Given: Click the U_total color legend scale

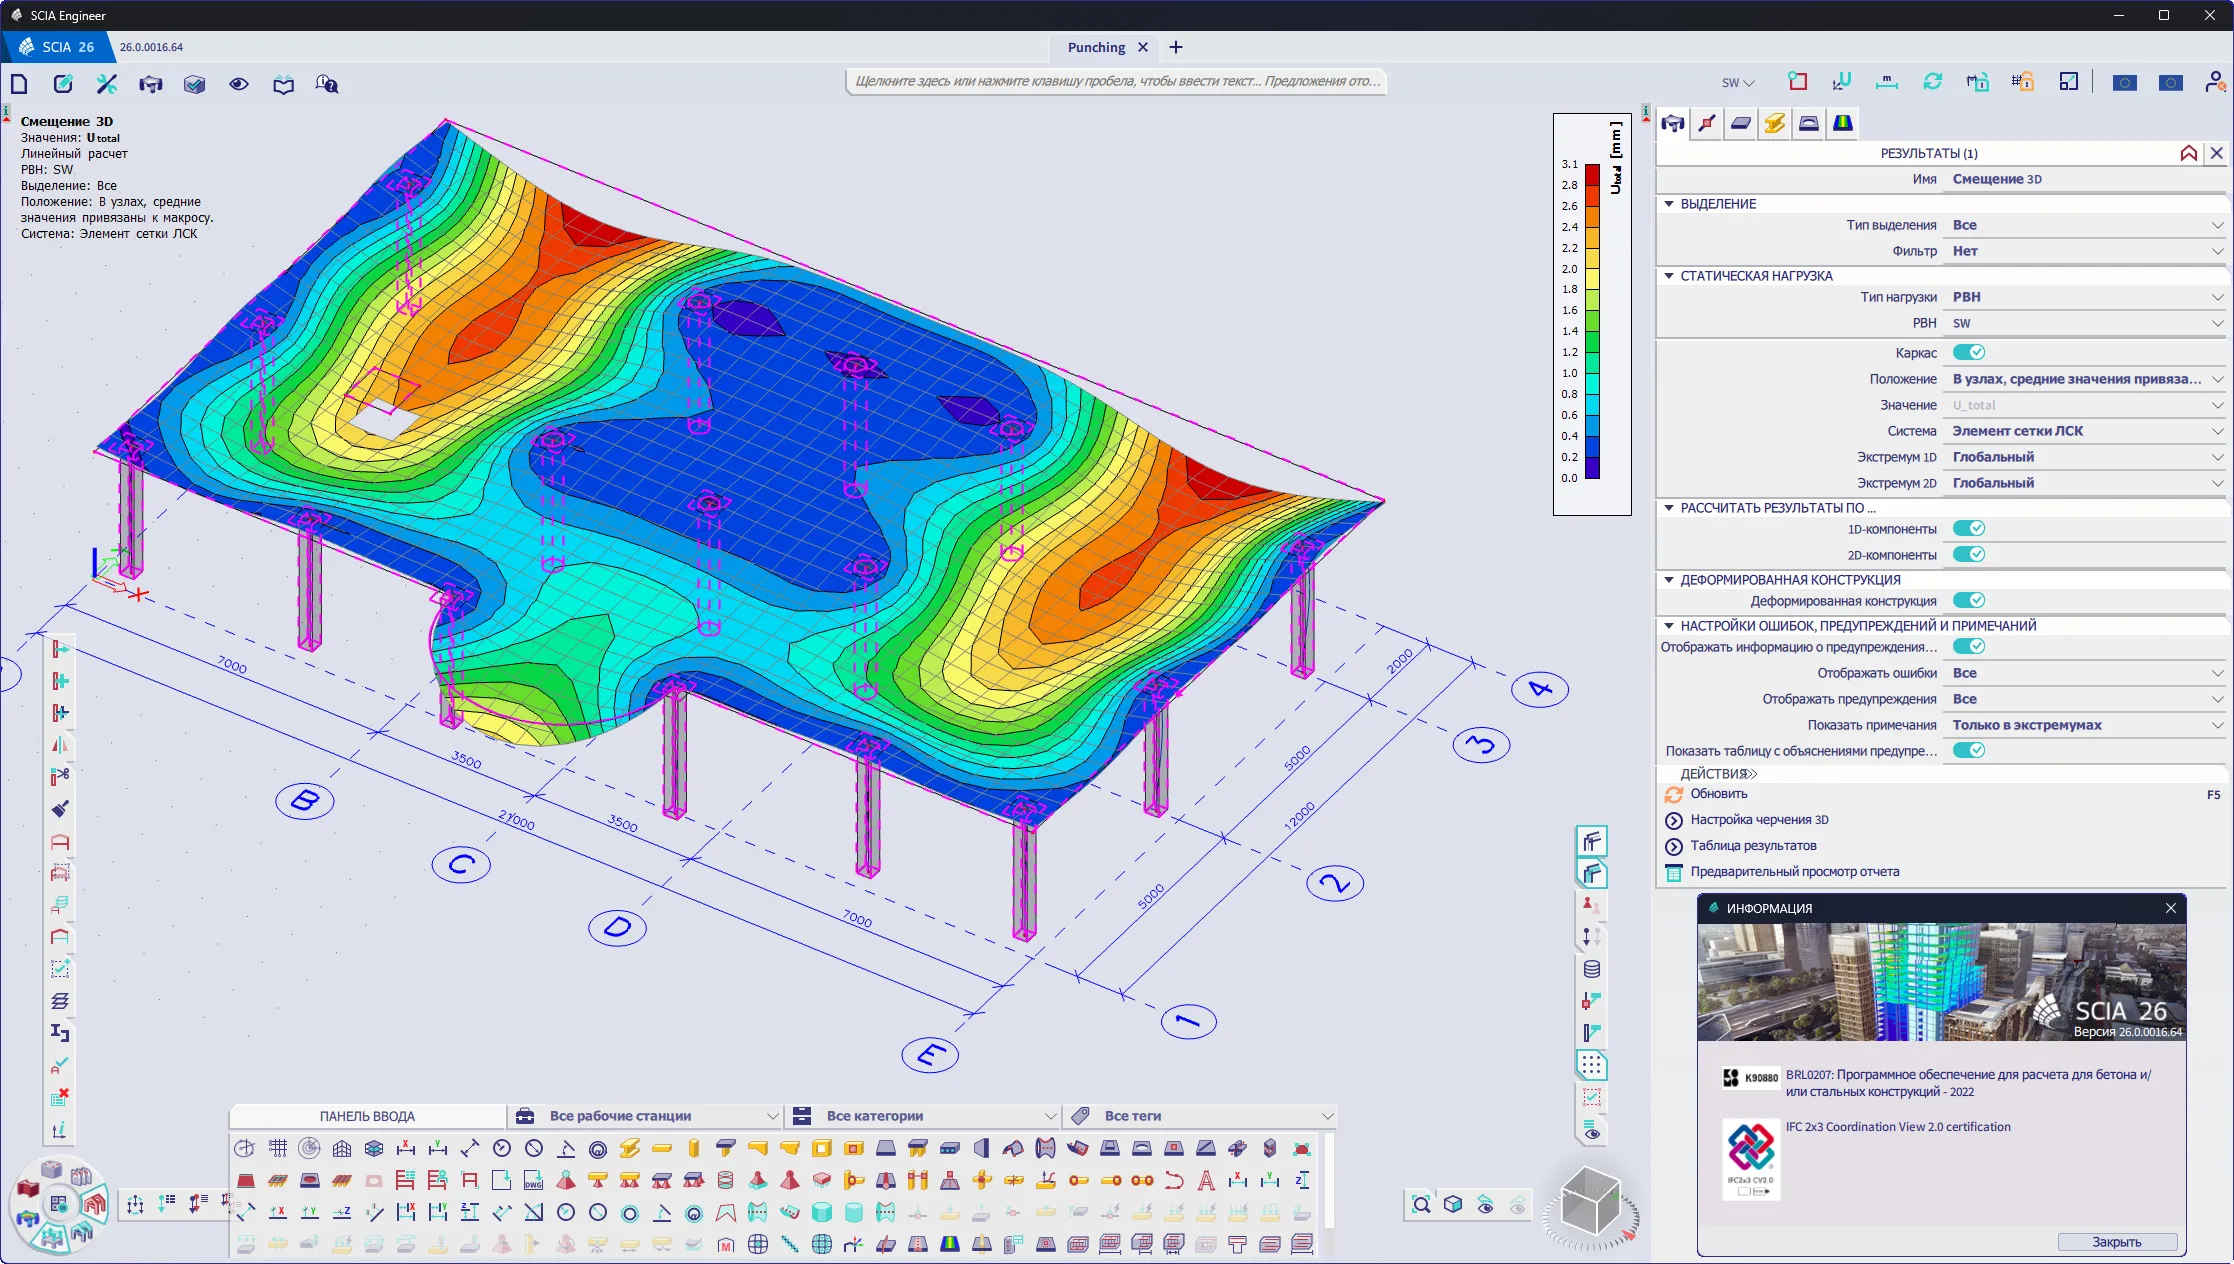Looking at the screenshot, I should click(1590, 320).
